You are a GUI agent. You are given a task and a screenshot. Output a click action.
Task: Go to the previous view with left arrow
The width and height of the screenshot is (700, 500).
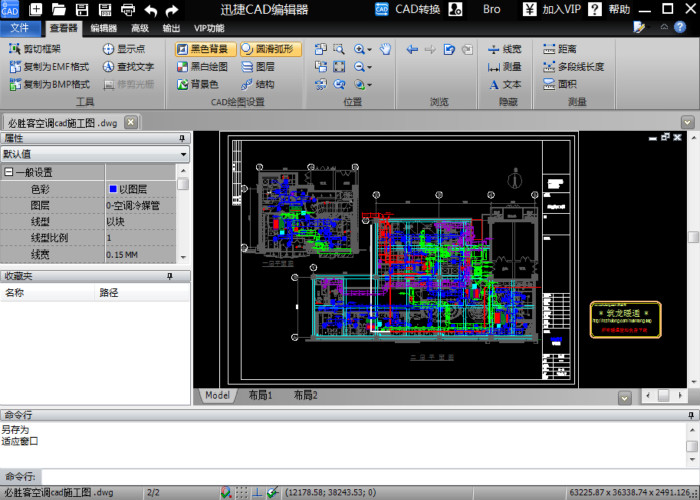(412, 49)
